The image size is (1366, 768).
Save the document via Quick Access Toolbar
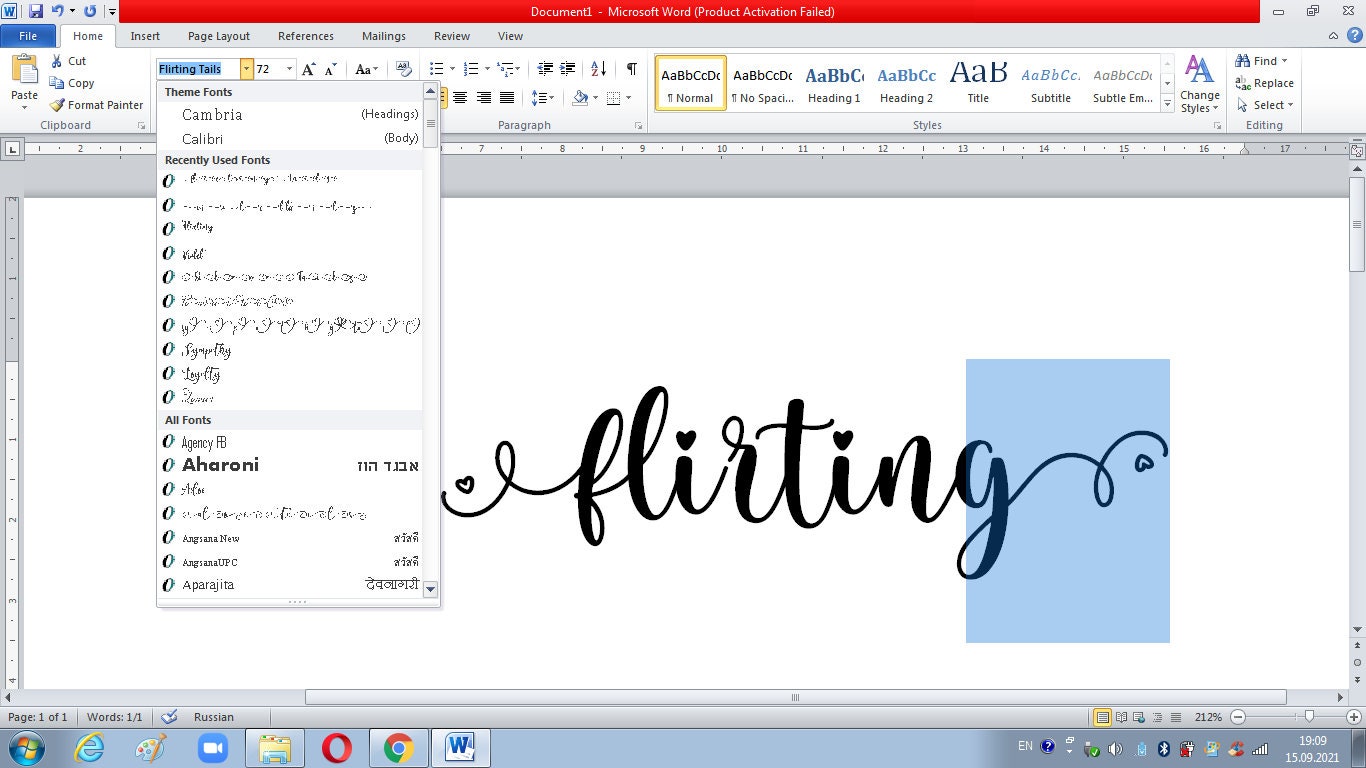click(37, 11)
